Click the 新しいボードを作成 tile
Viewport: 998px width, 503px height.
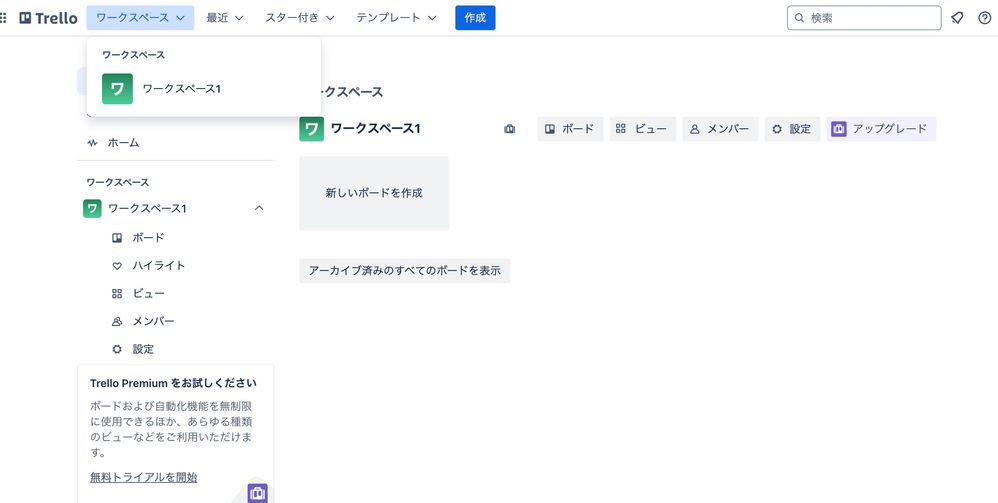[374, 193]
